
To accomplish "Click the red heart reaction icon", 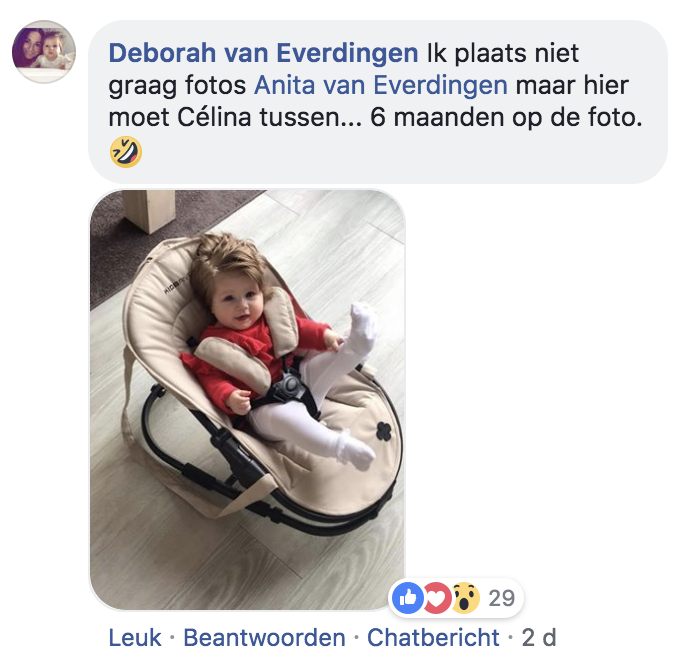I will [438, 598].
